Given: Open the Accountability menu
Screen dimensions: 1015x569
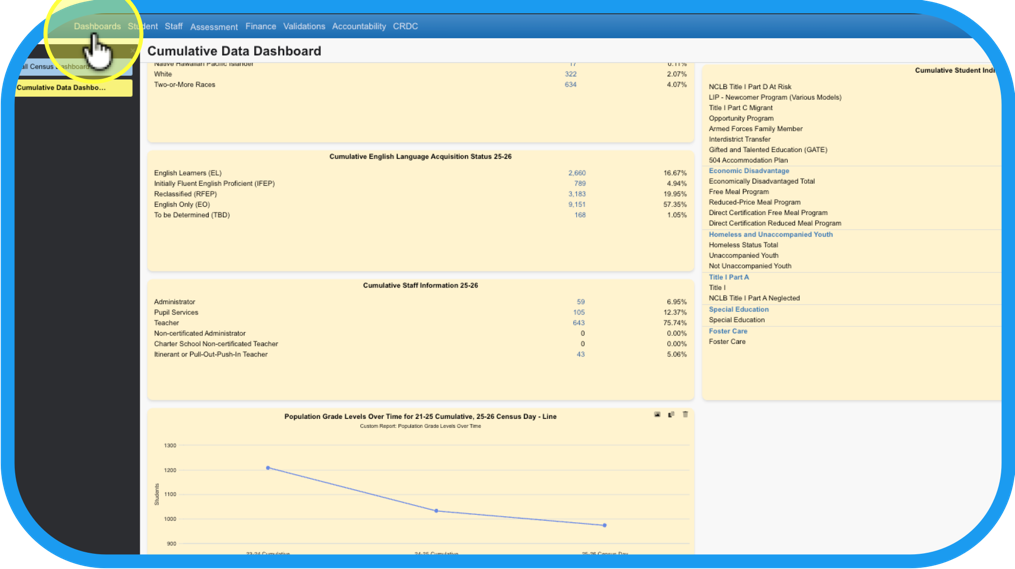Looking at the screenshot, I should click(x=359, y=26).
